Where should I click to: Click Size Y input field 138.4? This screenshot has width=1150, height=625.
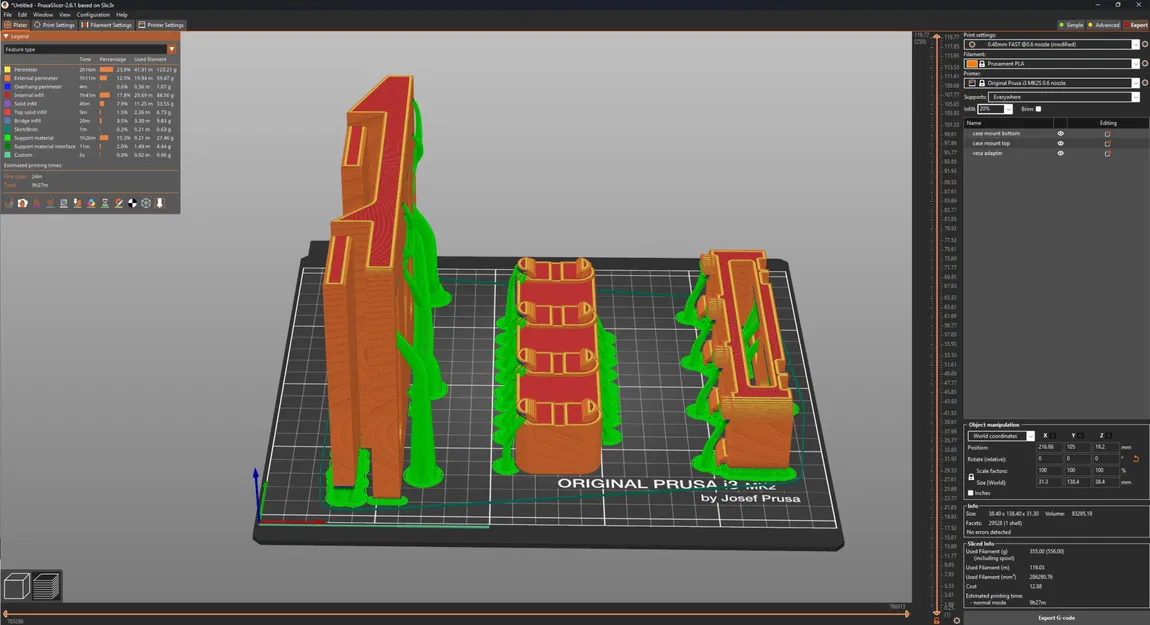pyautogui.click(x=1077, y=483)
